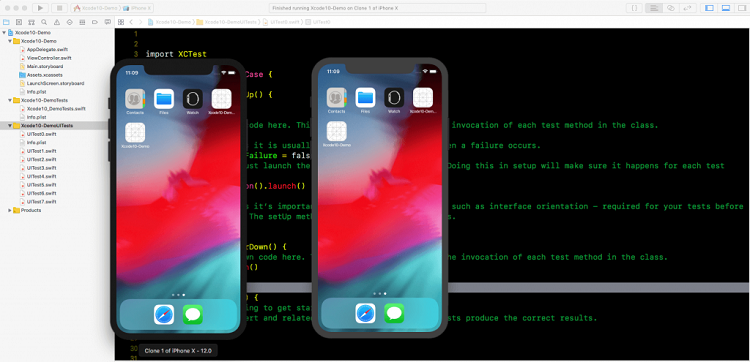Expand the Products group
The height and width of the screenshot is (362, 750).
(10, 210)
